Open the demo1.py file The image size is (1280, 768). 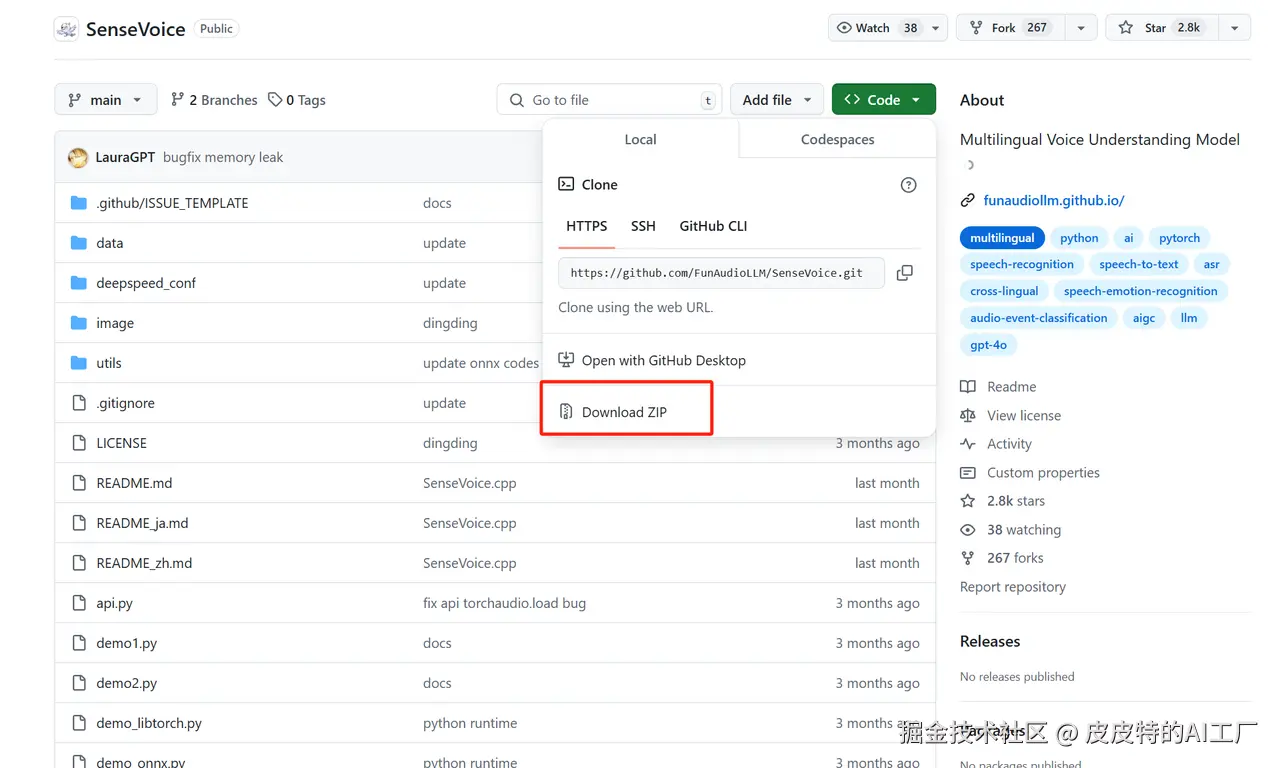pyautogui.click(x=127, y=643)
